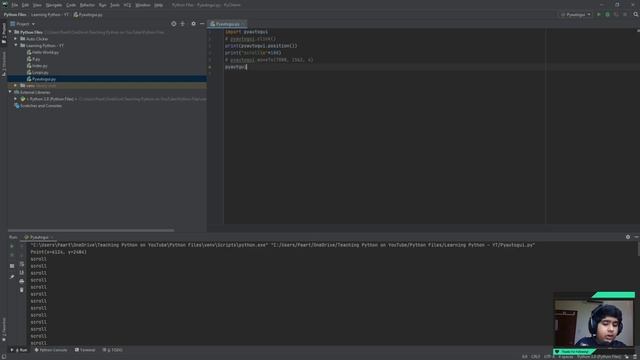Open the Refactor menu
Image resolution: width=640 pixels, height=360 pixels.
coord(87,5)
